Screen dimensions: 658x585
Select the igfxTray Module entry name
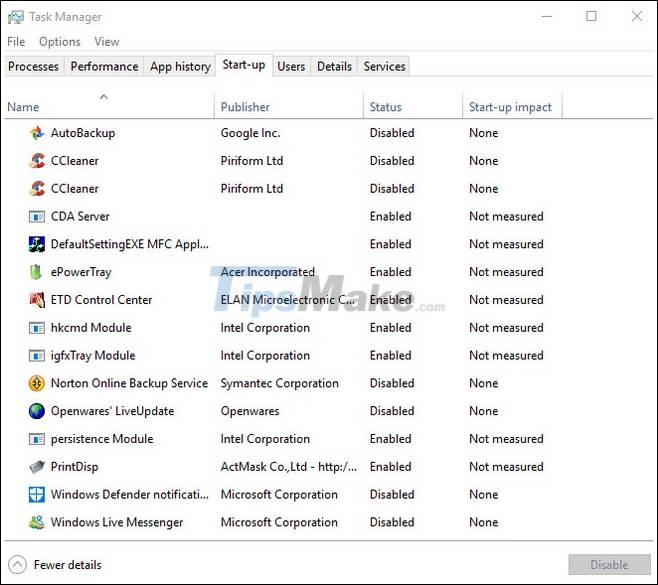(93, 355)
